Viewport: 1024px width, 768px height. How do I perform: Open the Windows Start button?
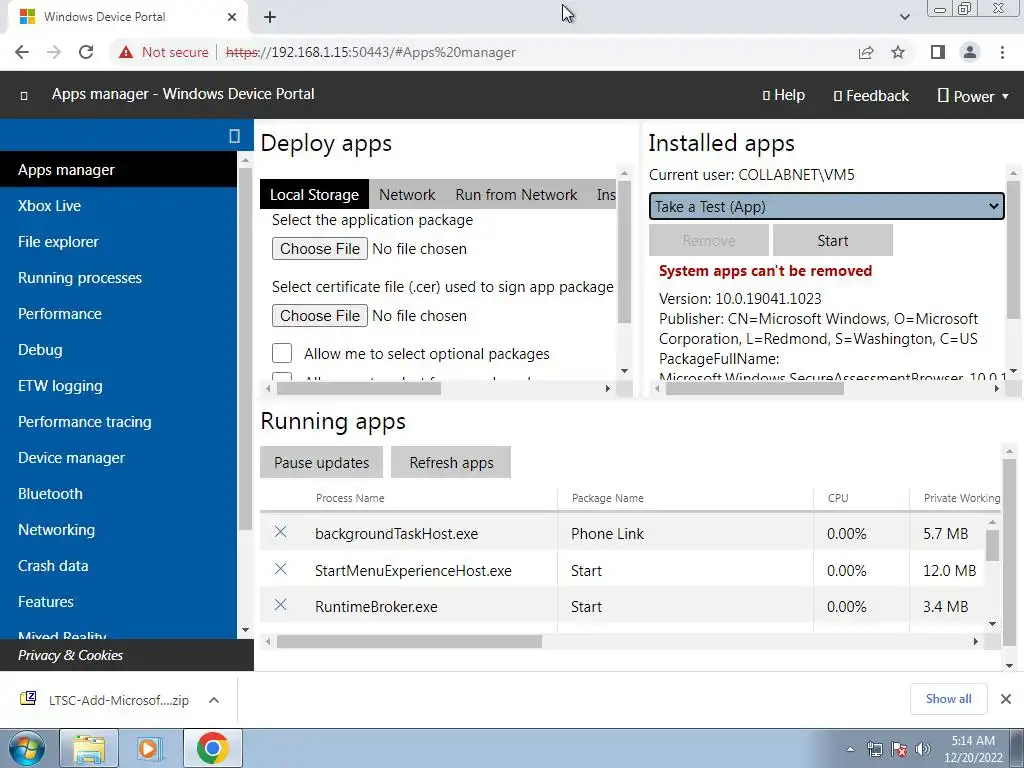pyautogui.click(x=27, y=748)
